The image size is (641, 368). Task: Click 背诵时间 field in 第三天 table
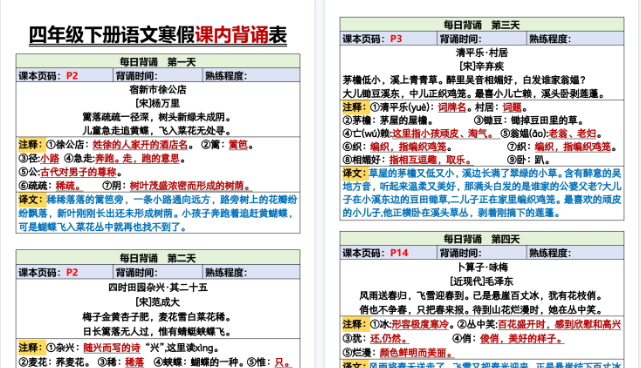click(482, 38)
